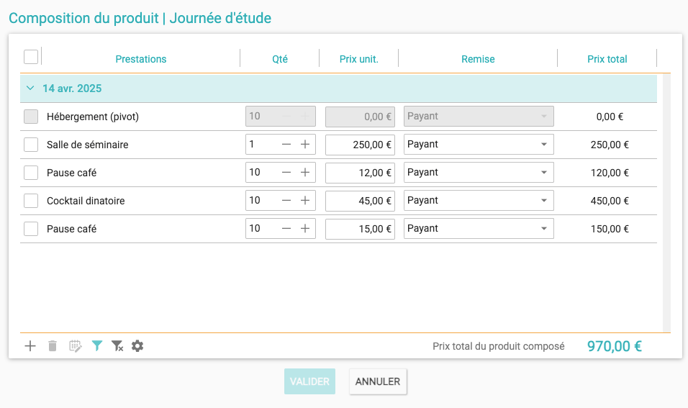The image size is (688, 408).
Task: Click the trash delete icon
Action: coord(53,346)
